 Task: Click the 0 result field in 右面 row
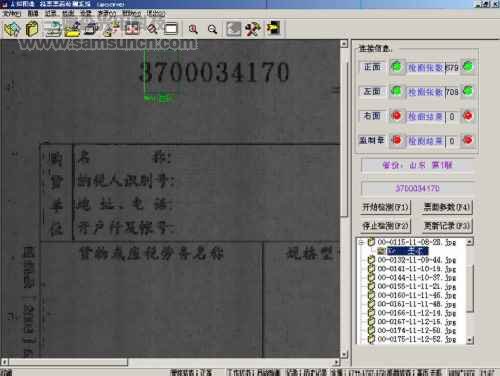pyautogui.click(x=452, y=116)
